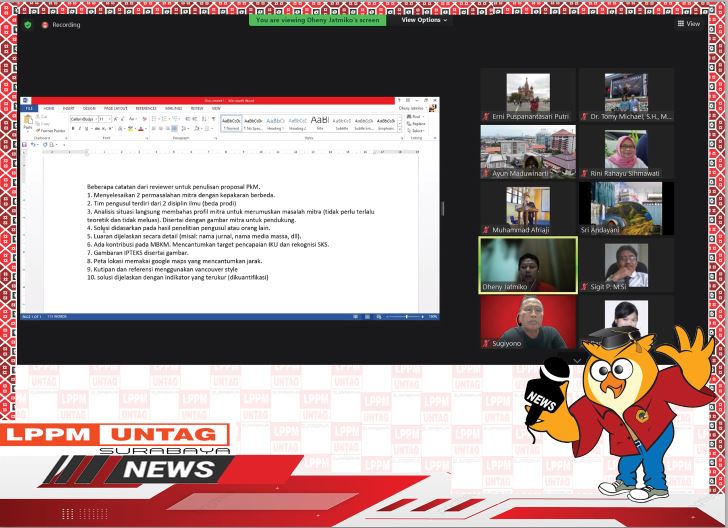The width and height of the screenshot is (728, 528).
Task: Click the Zoom View layout button
Action: click(689, 23)
